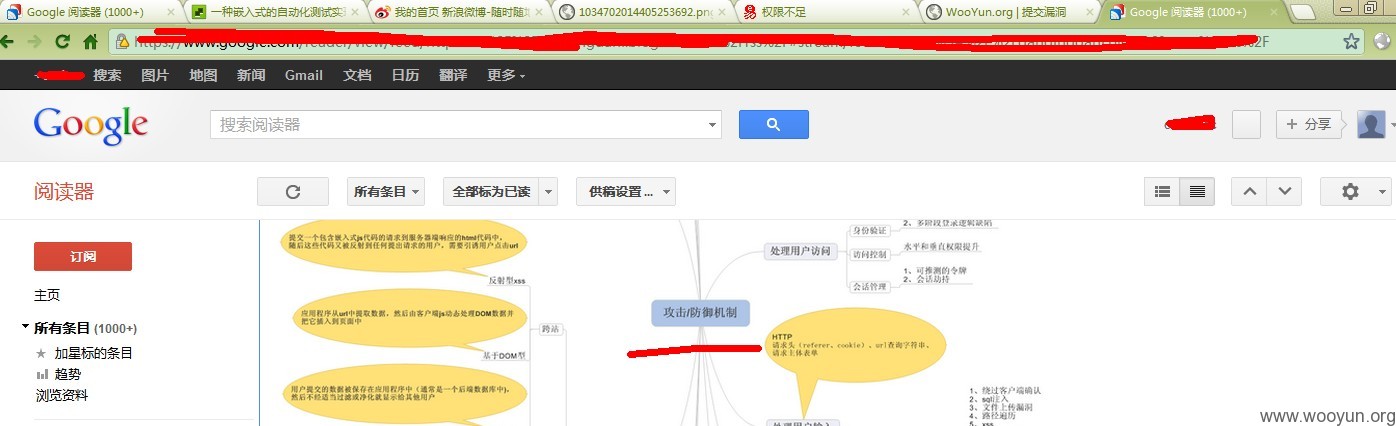Open the 供稿设置 dropdown
1396x426 pixels.
tap(626, 191)
